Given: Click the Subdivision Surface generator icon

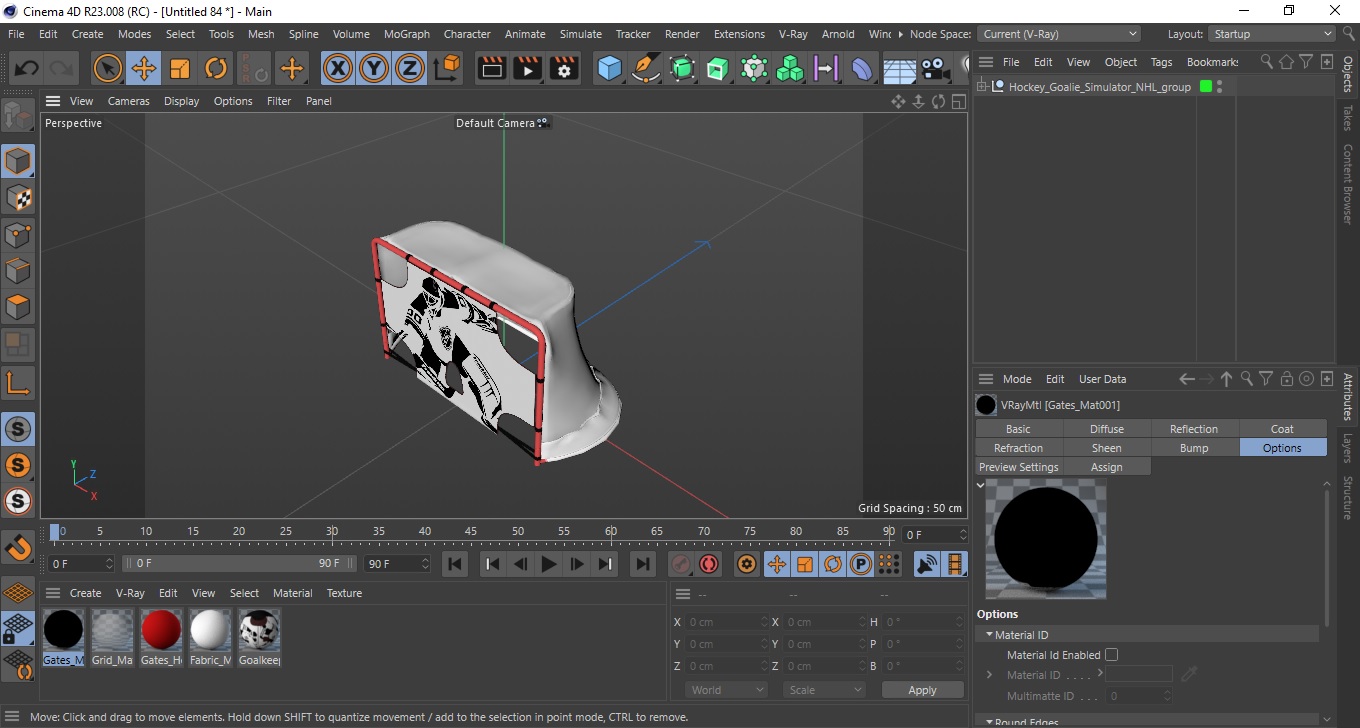Looking at the screenshot, I should (x=682, y=69).
